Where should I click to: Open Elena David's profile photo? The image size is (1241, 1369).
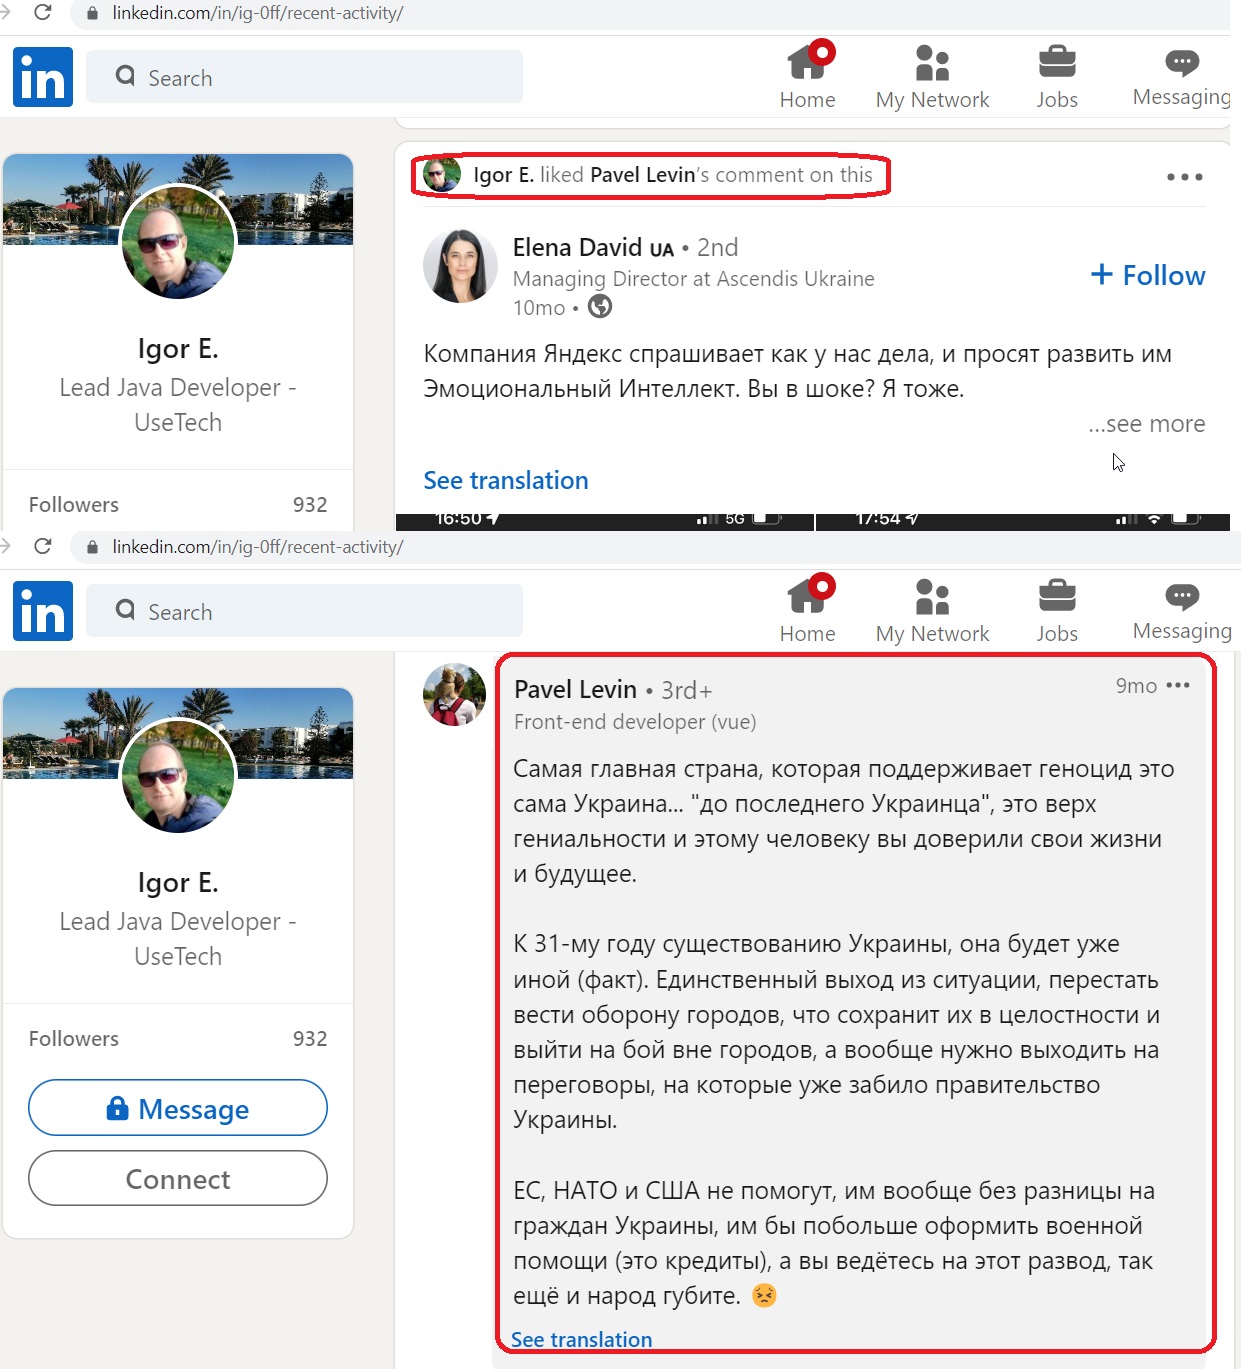click(460, 266)
